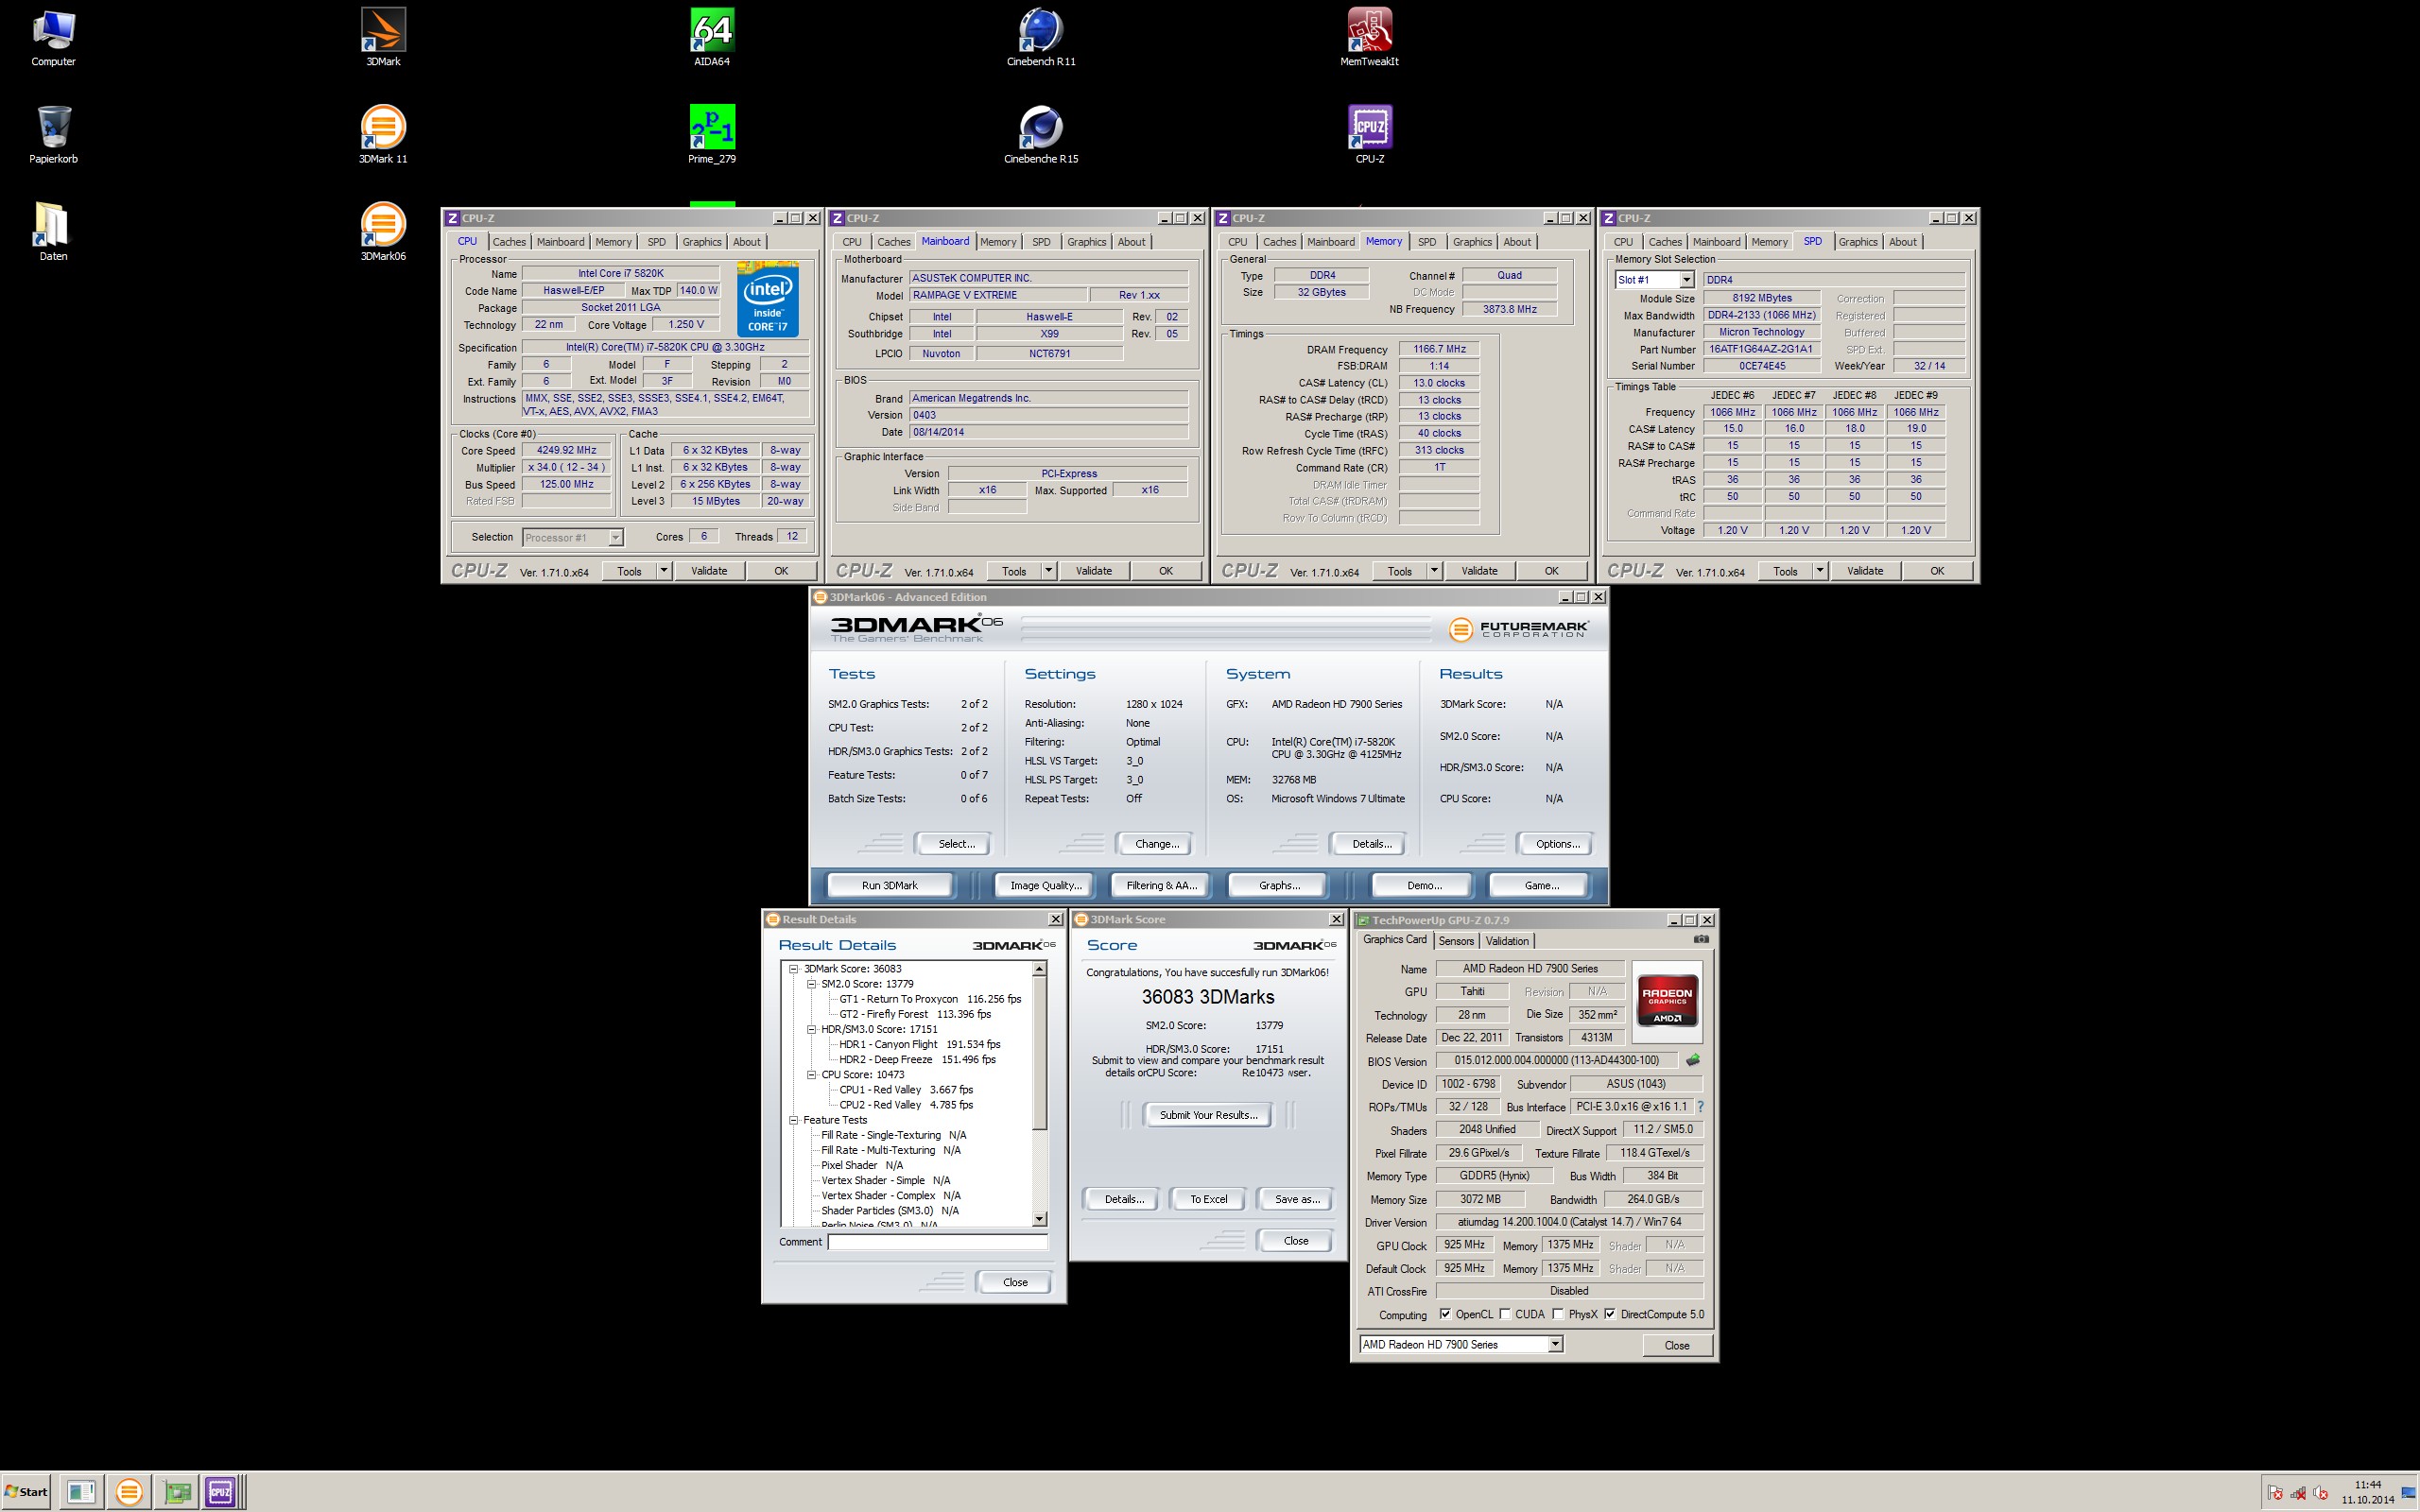Collapse the Feature Tests tree node
The image size is (2420, 1512).
pyautogui.click(x=793, y=1120)
